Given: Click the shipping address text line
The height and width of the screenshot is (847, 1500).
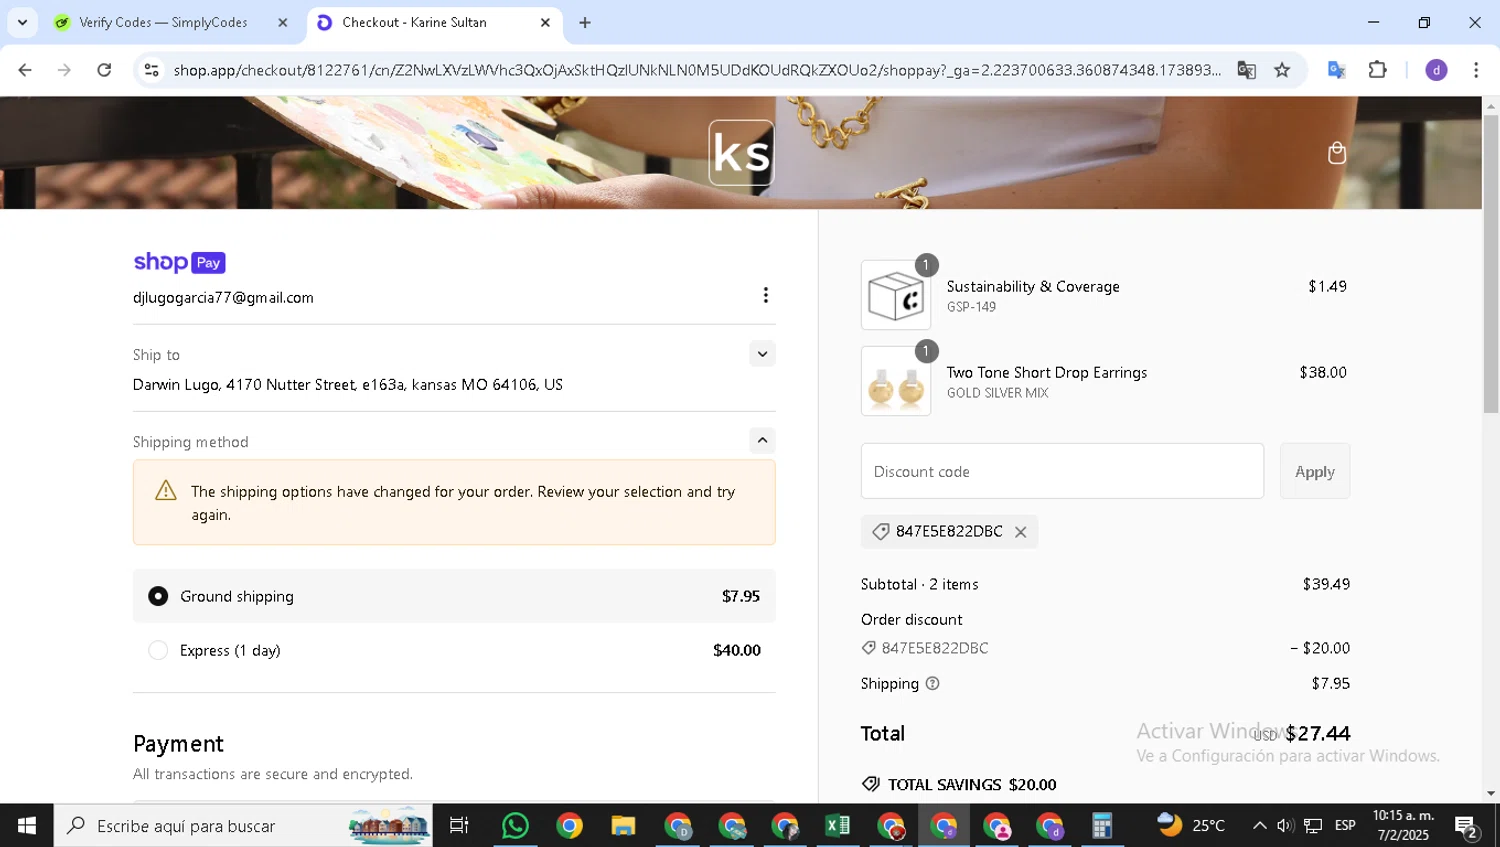Looking at the screenshot, I should [348, 385].
